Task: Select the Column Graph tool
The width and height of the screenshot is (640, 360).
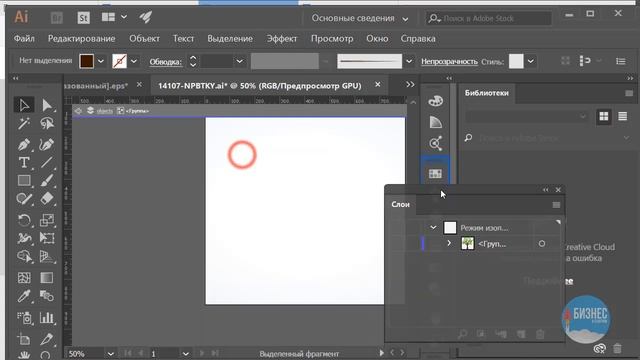Action: point(47,318)
